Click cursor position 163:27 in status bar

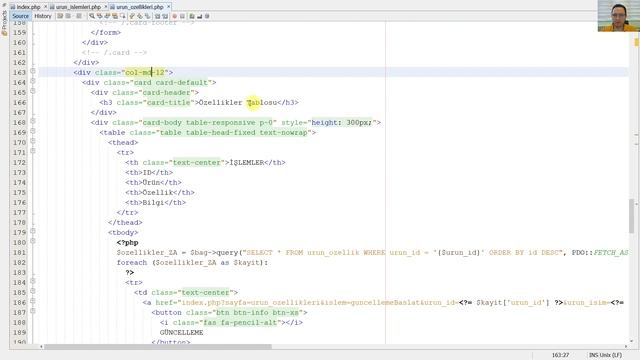560,355
